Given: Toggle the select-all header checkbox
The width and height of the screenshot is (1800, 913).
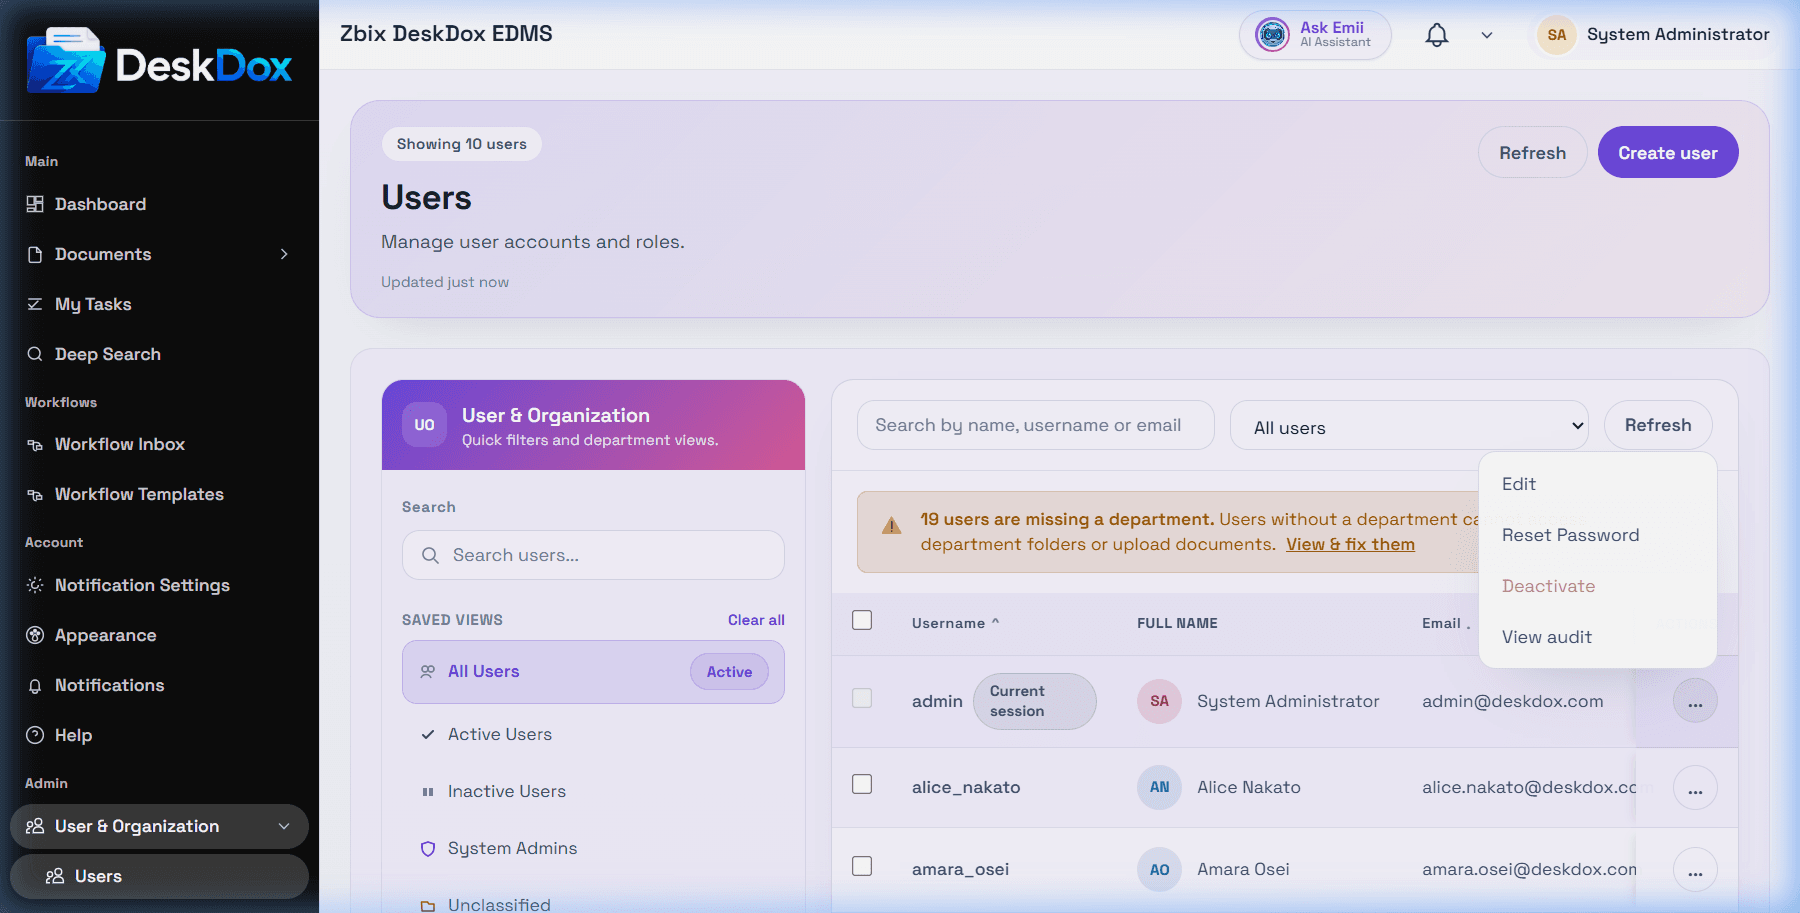Looking at the screenshot, I should point(862,620).
